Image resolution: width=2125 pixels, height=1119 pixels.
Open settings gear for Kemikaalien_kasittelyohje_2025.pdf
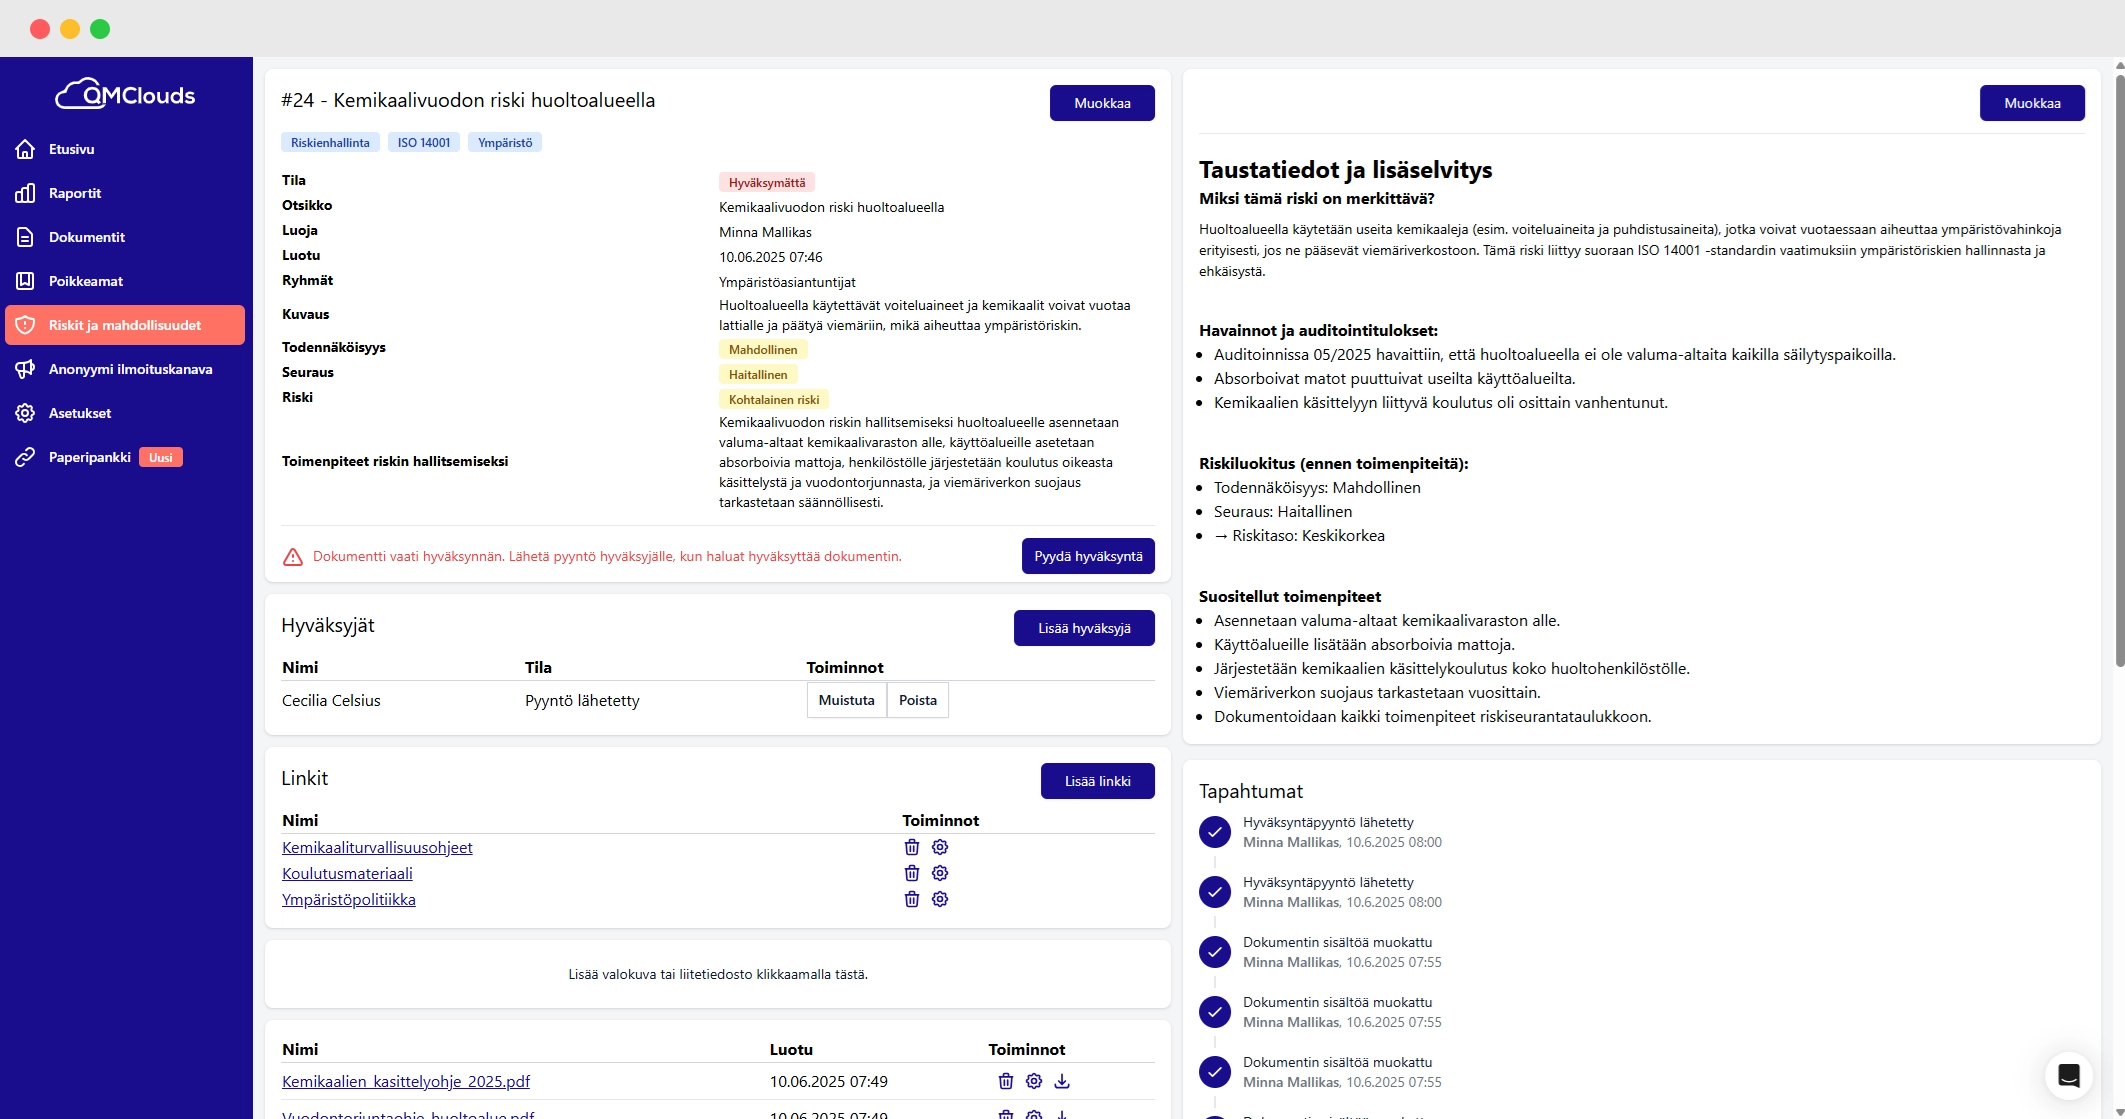point(1034,1081)
